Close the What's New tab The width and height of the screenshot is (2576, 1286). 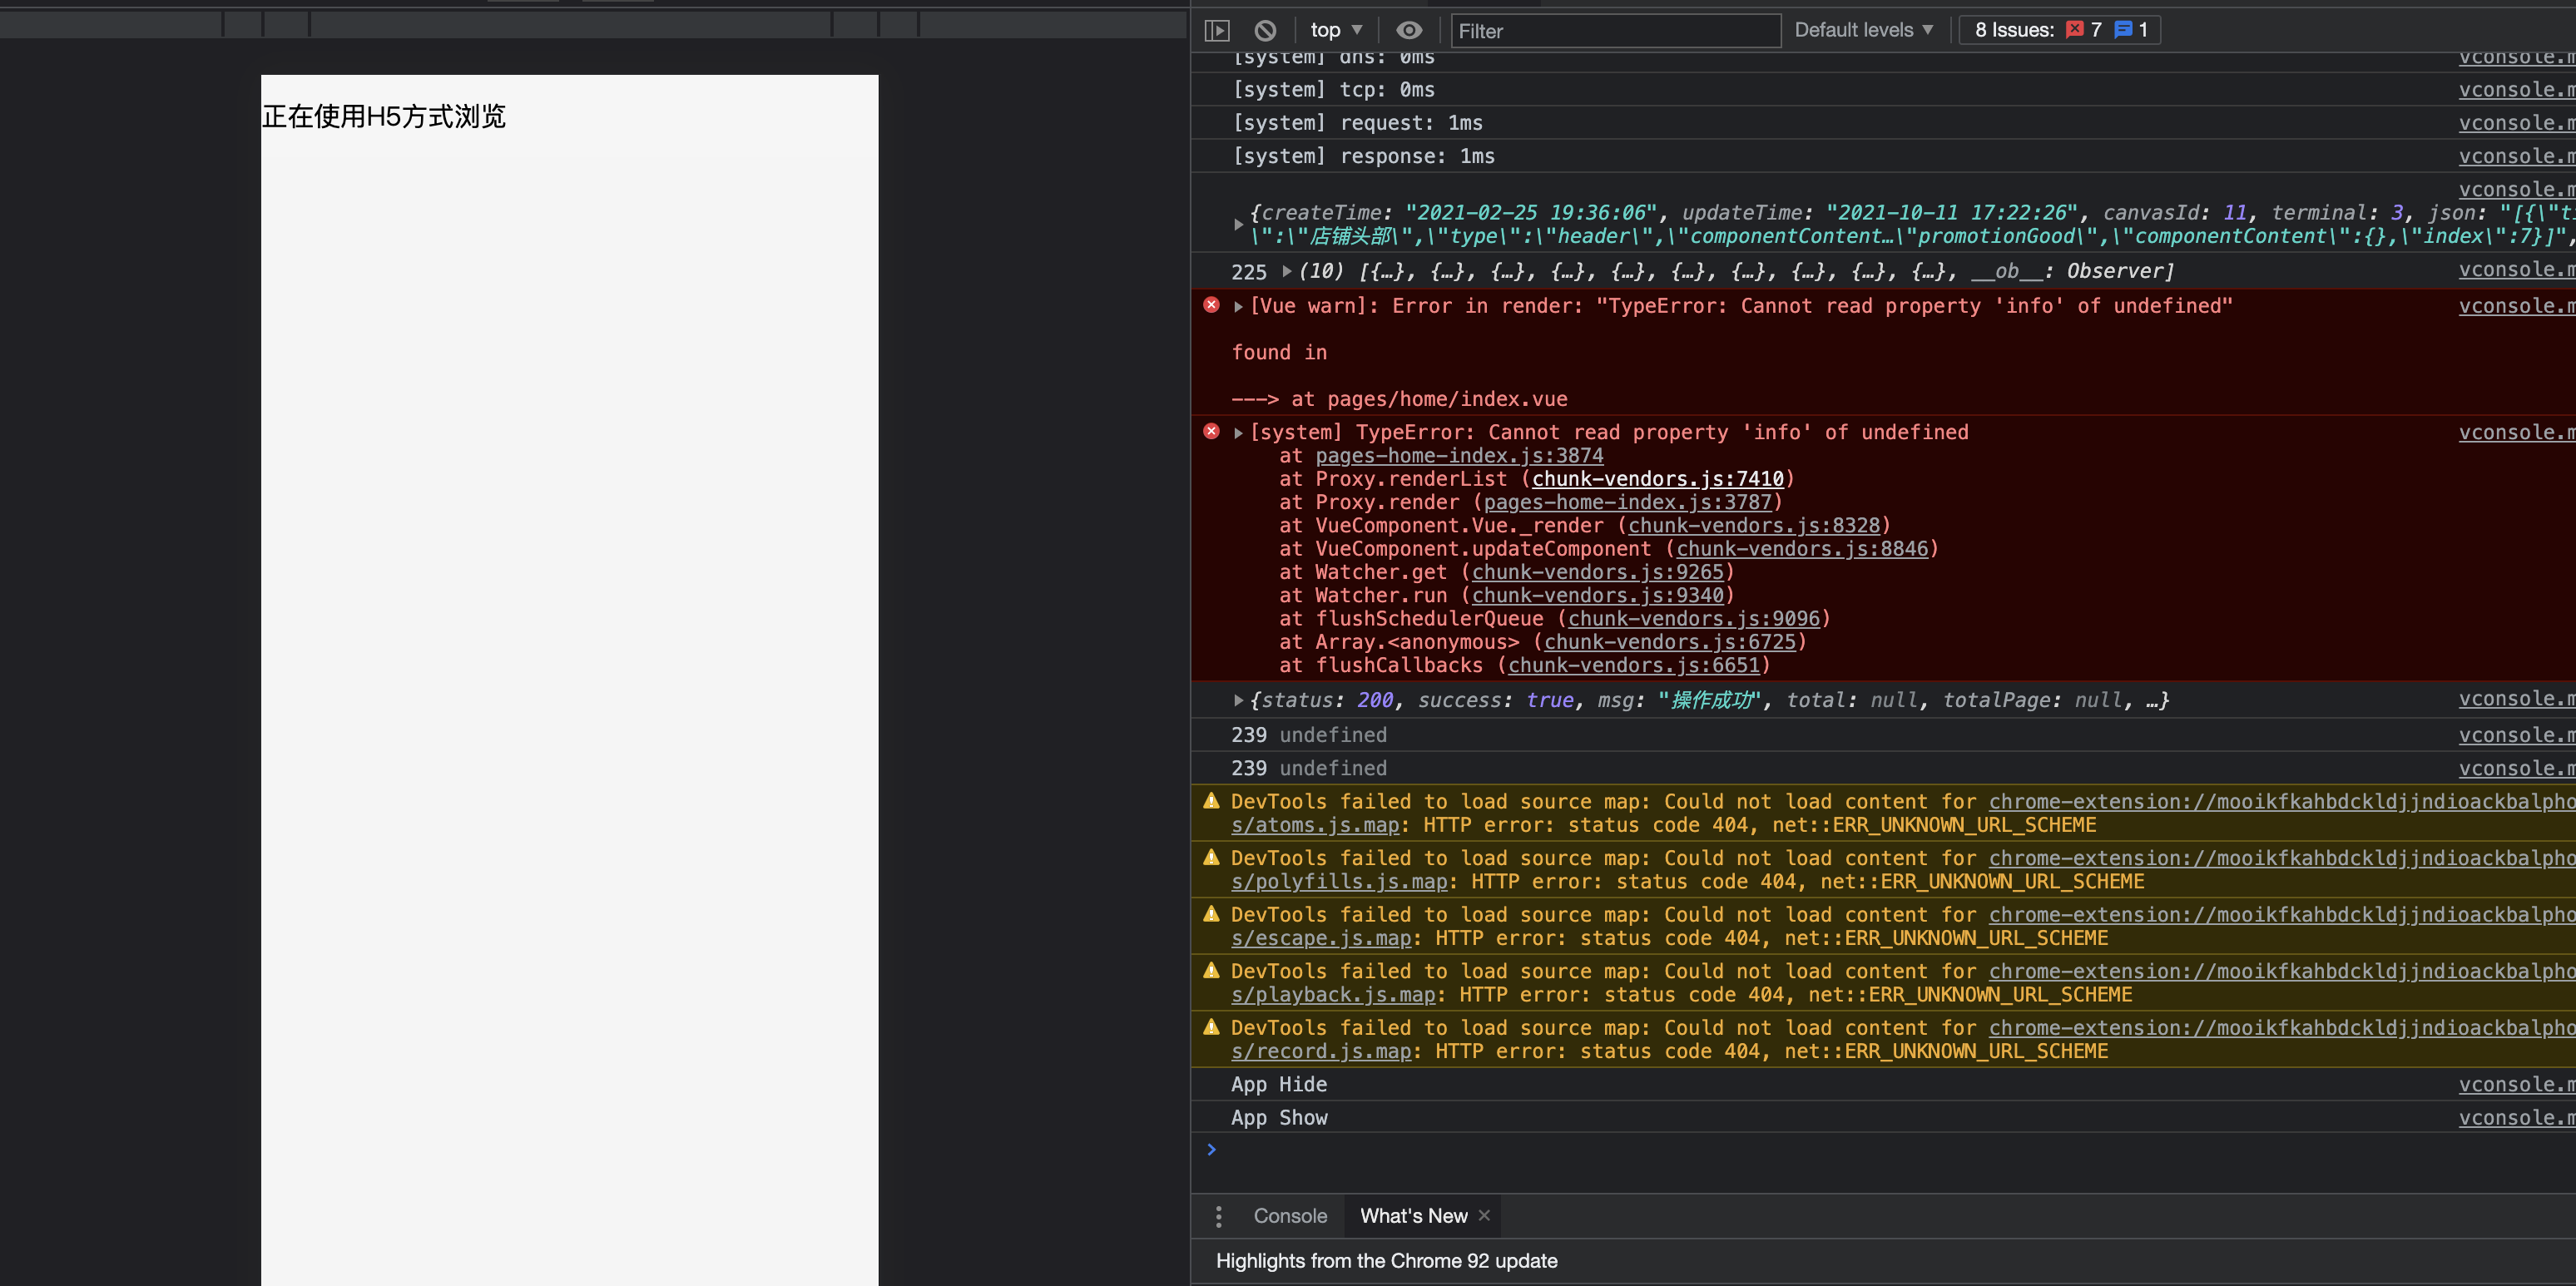coord(1484,1215)
